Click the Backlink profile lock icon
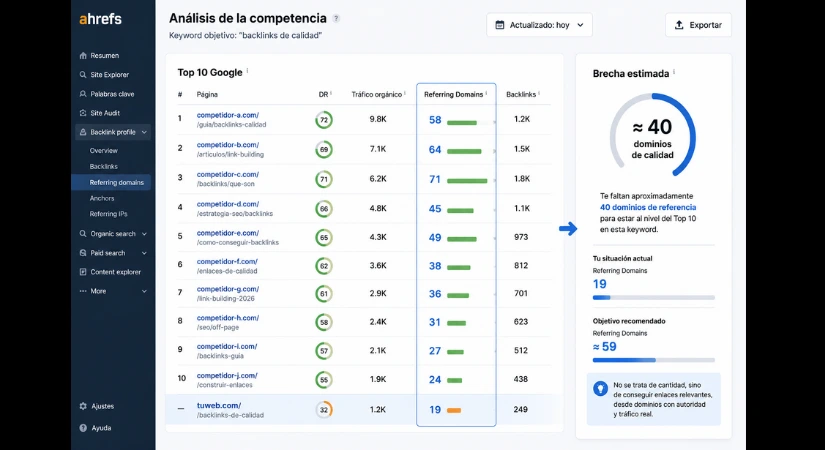The height and width of the screenshot is (450, 825). [83, 132]
